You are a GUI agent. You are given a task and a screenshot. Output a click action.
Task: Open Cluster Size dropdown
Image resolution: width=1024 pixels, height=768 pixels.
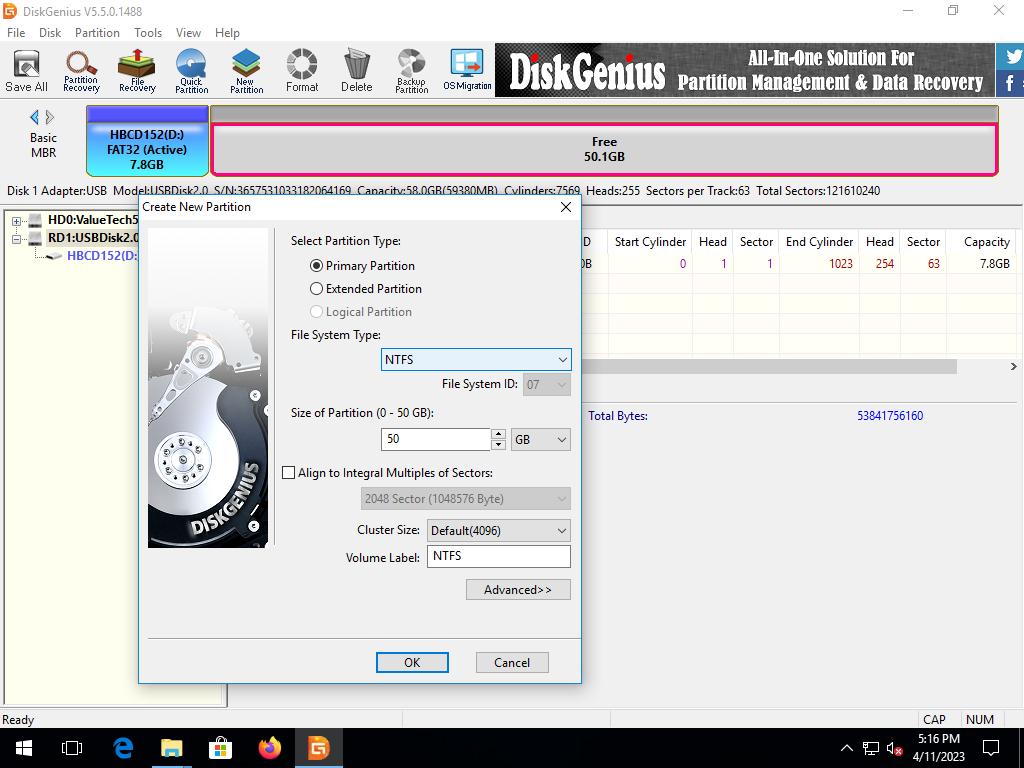(498, 531)
